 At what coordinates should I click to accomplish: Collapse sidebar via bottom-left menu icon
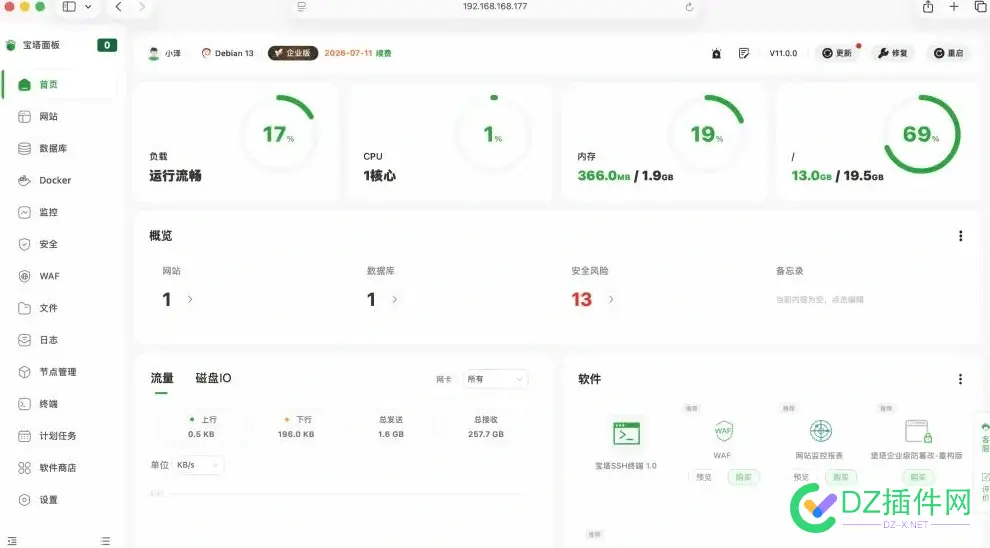pyautogui.click(x=12, y=541)
